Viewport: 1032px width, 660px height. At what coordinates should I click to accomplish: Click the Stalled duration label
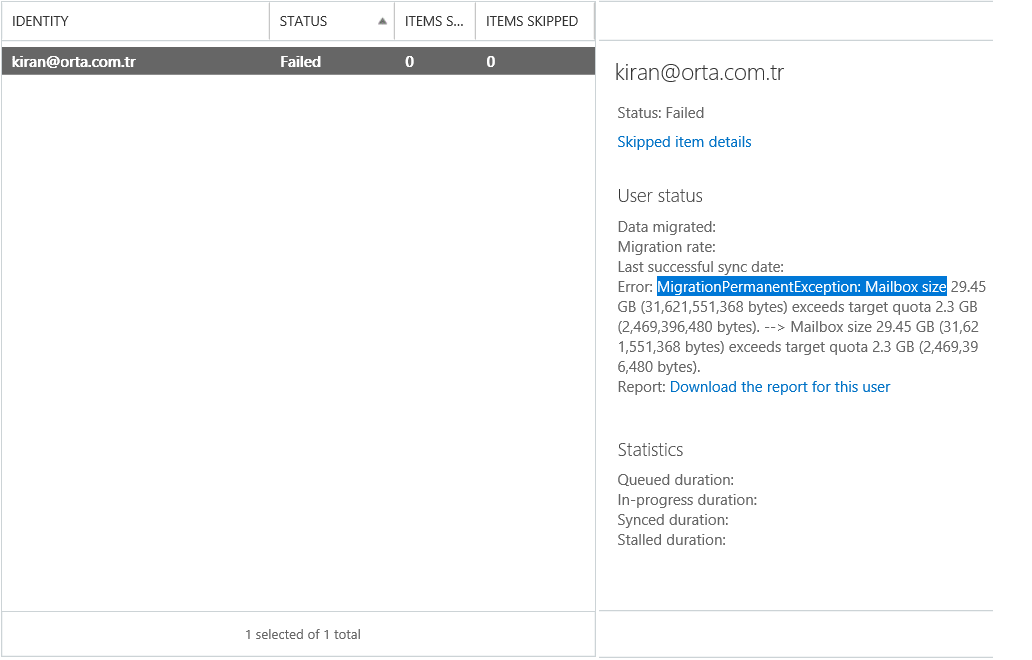pos(672,540)
